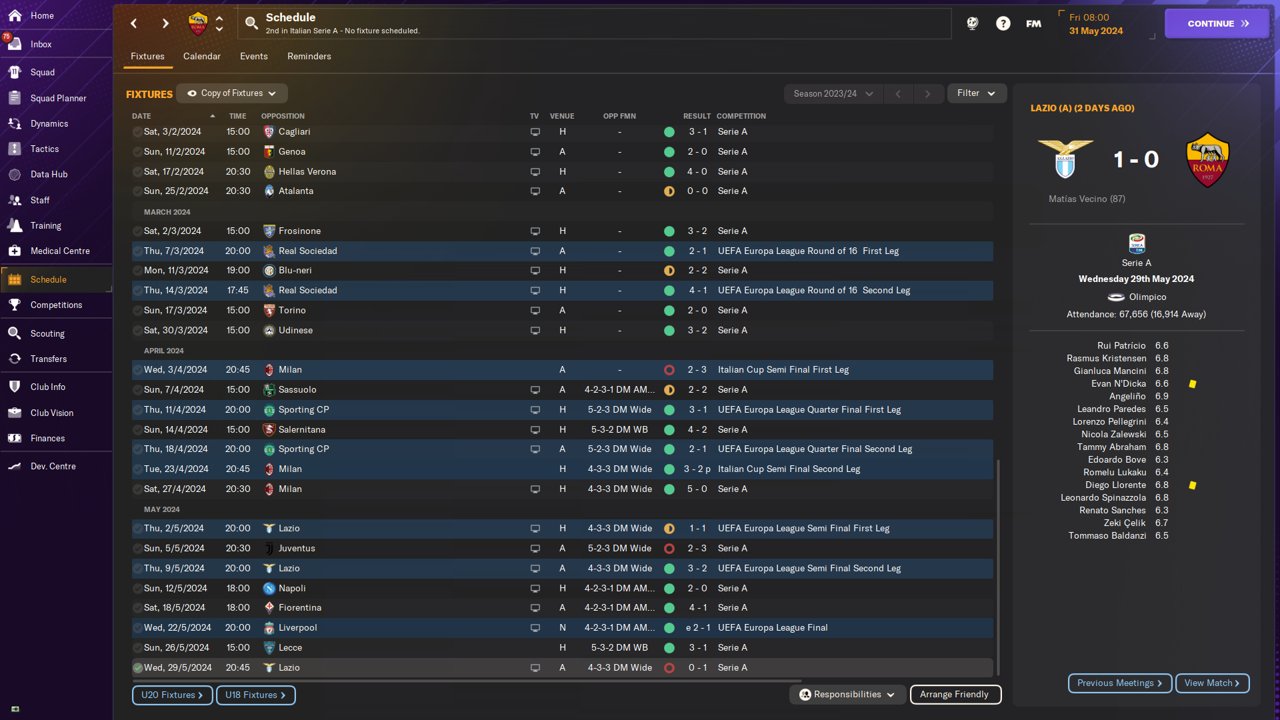Click the Home icon in the sidebar
This screenshot has height=720, width=1280.
[x=14, y=16]
